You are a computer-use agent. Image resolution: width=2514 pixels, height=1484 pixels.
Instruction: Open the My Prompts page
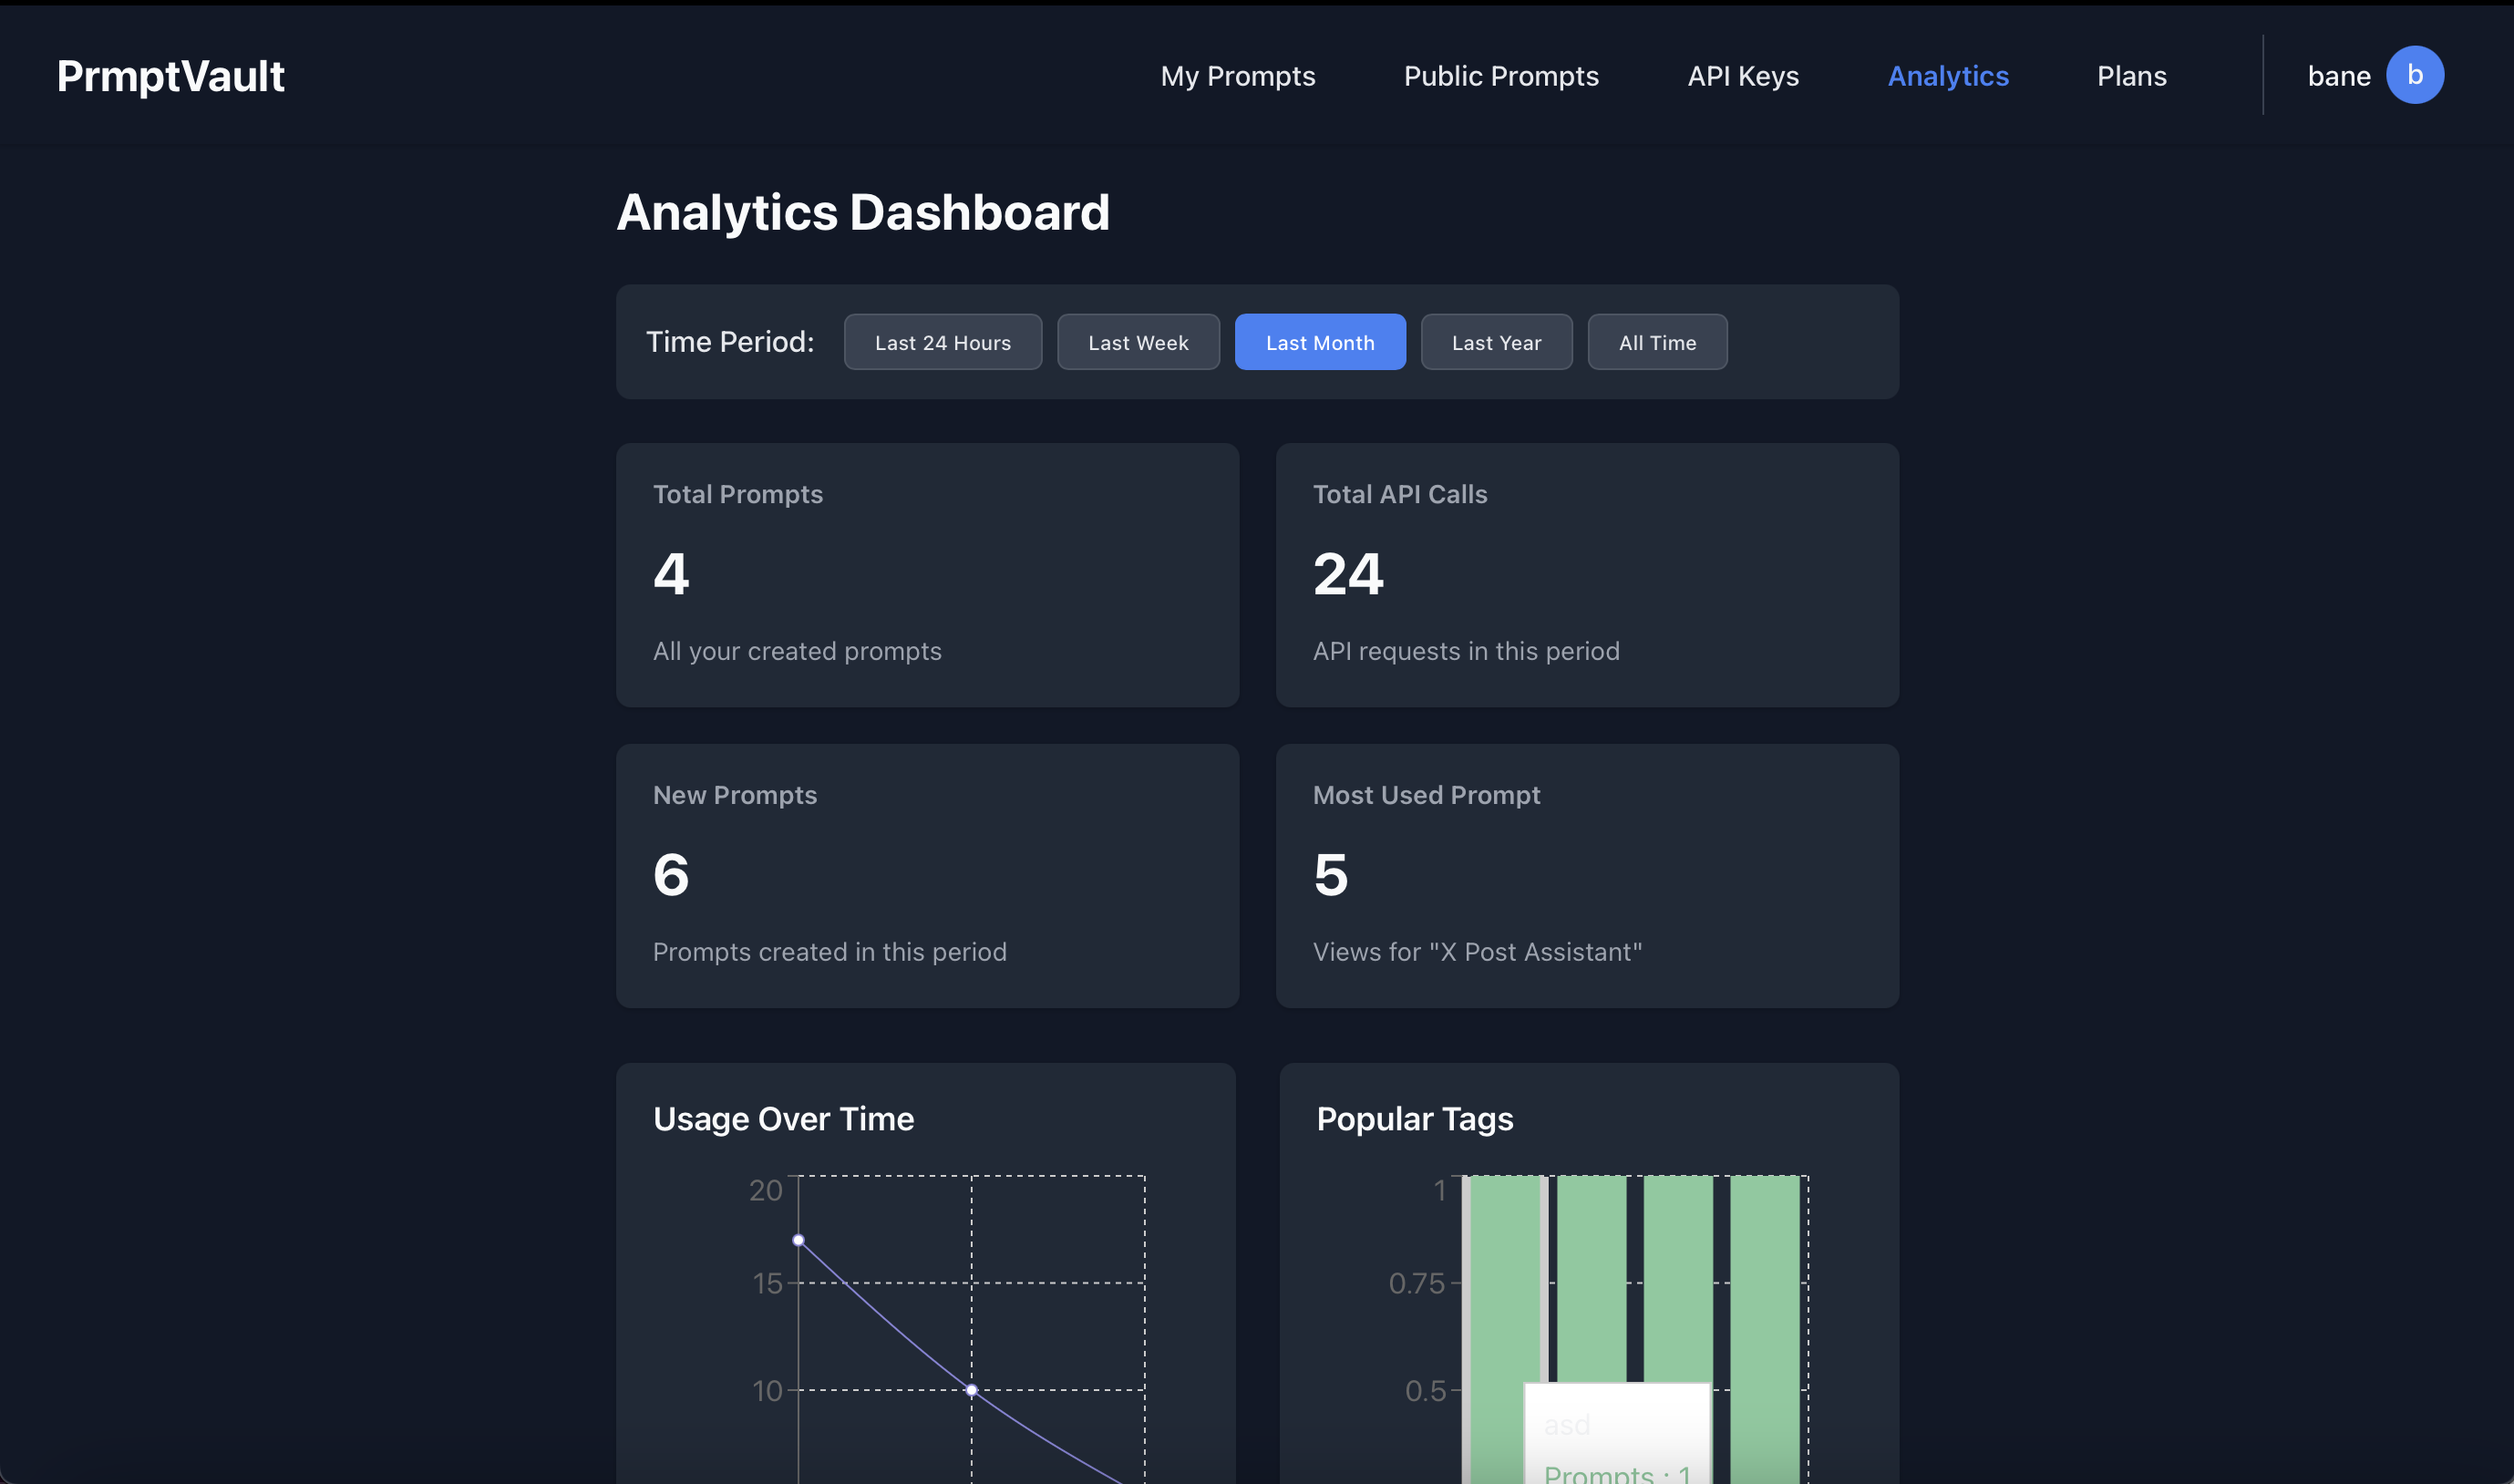coord(1237,76)
